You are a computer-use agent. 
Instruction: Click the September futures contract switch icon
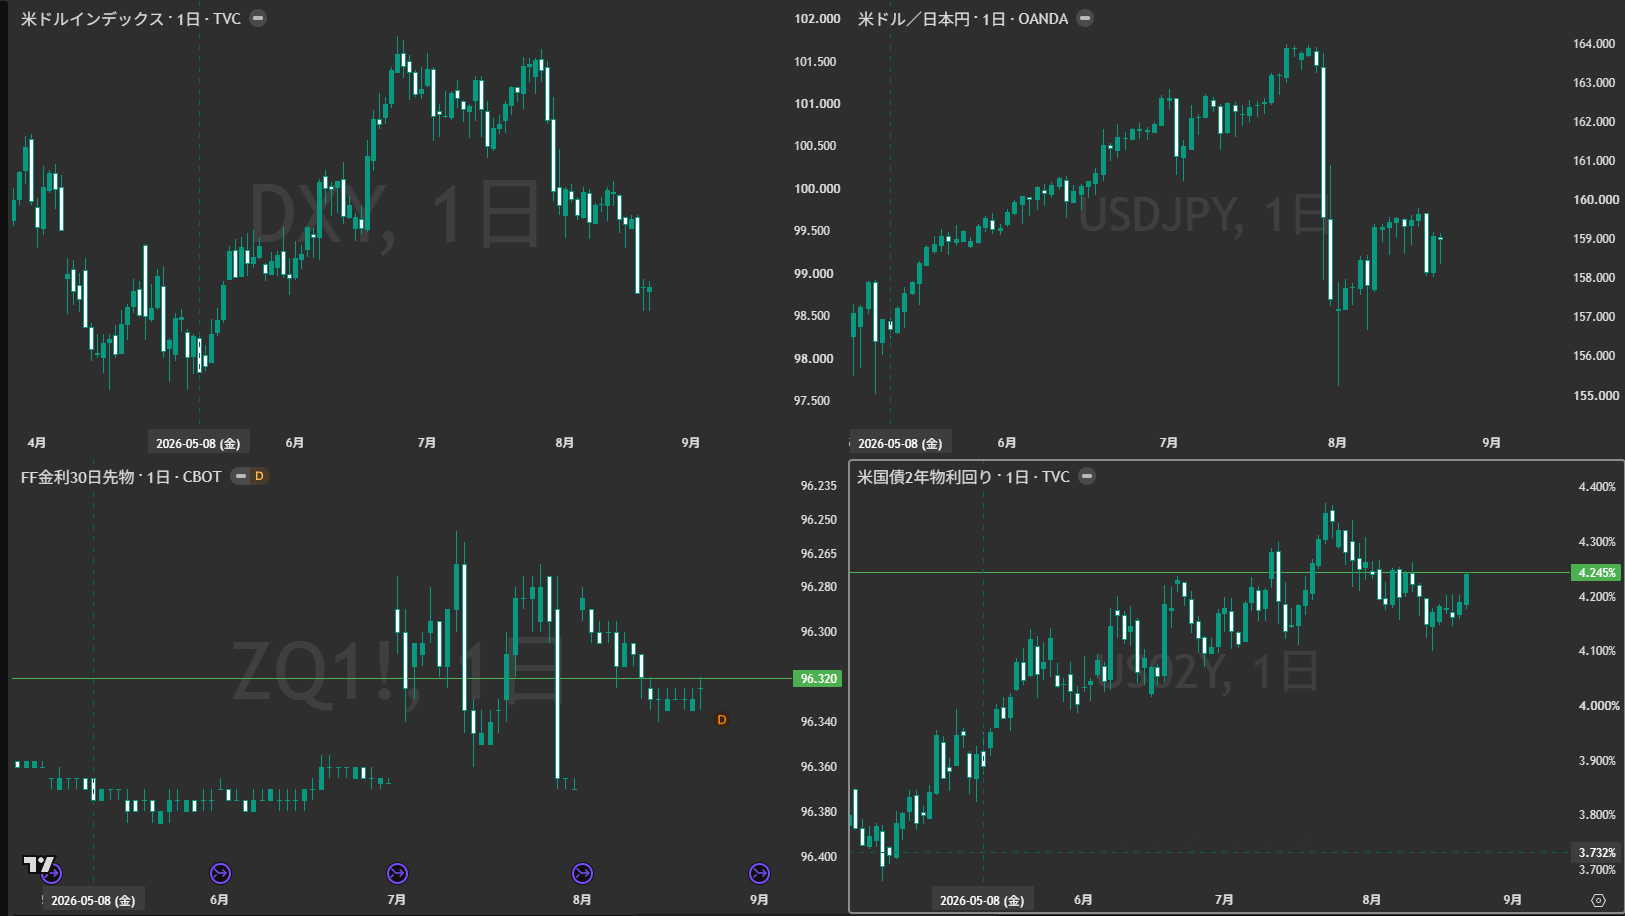759,874
